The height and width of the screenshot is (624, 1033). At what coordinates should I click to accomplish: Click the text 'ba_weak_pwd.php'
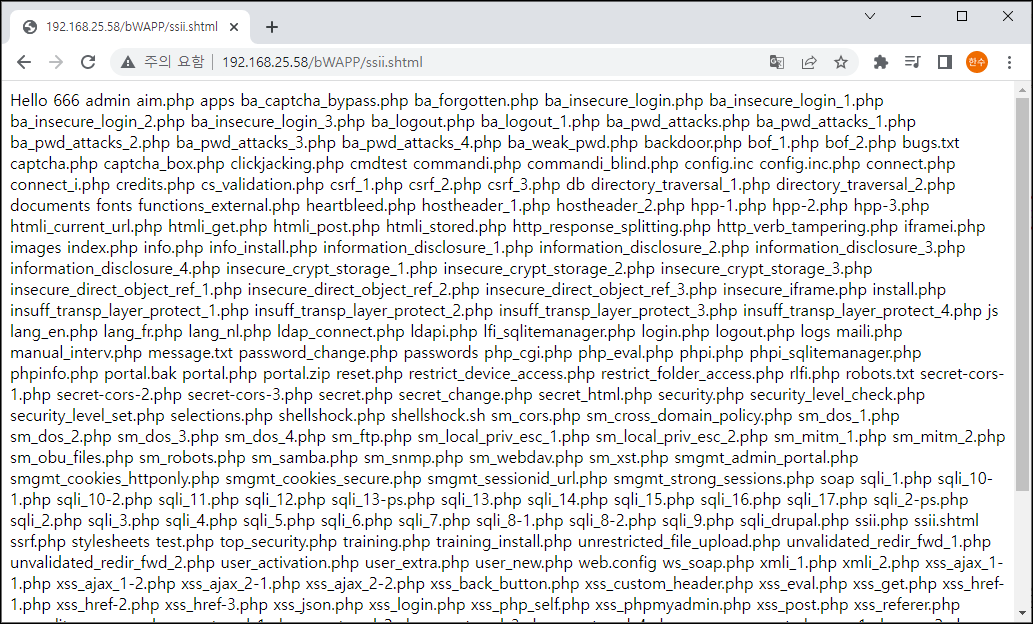pos(572,142)
